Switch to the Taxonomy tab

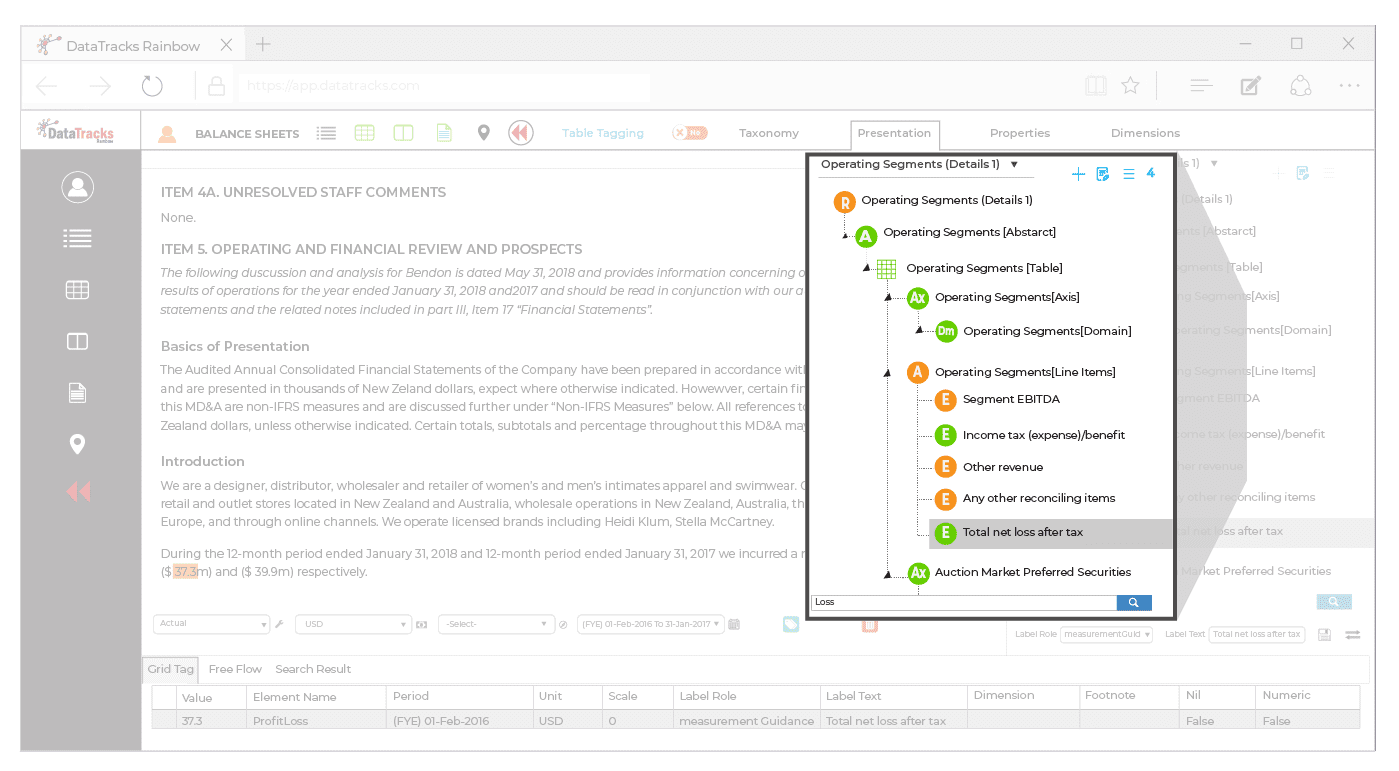(x=769, y=133)
